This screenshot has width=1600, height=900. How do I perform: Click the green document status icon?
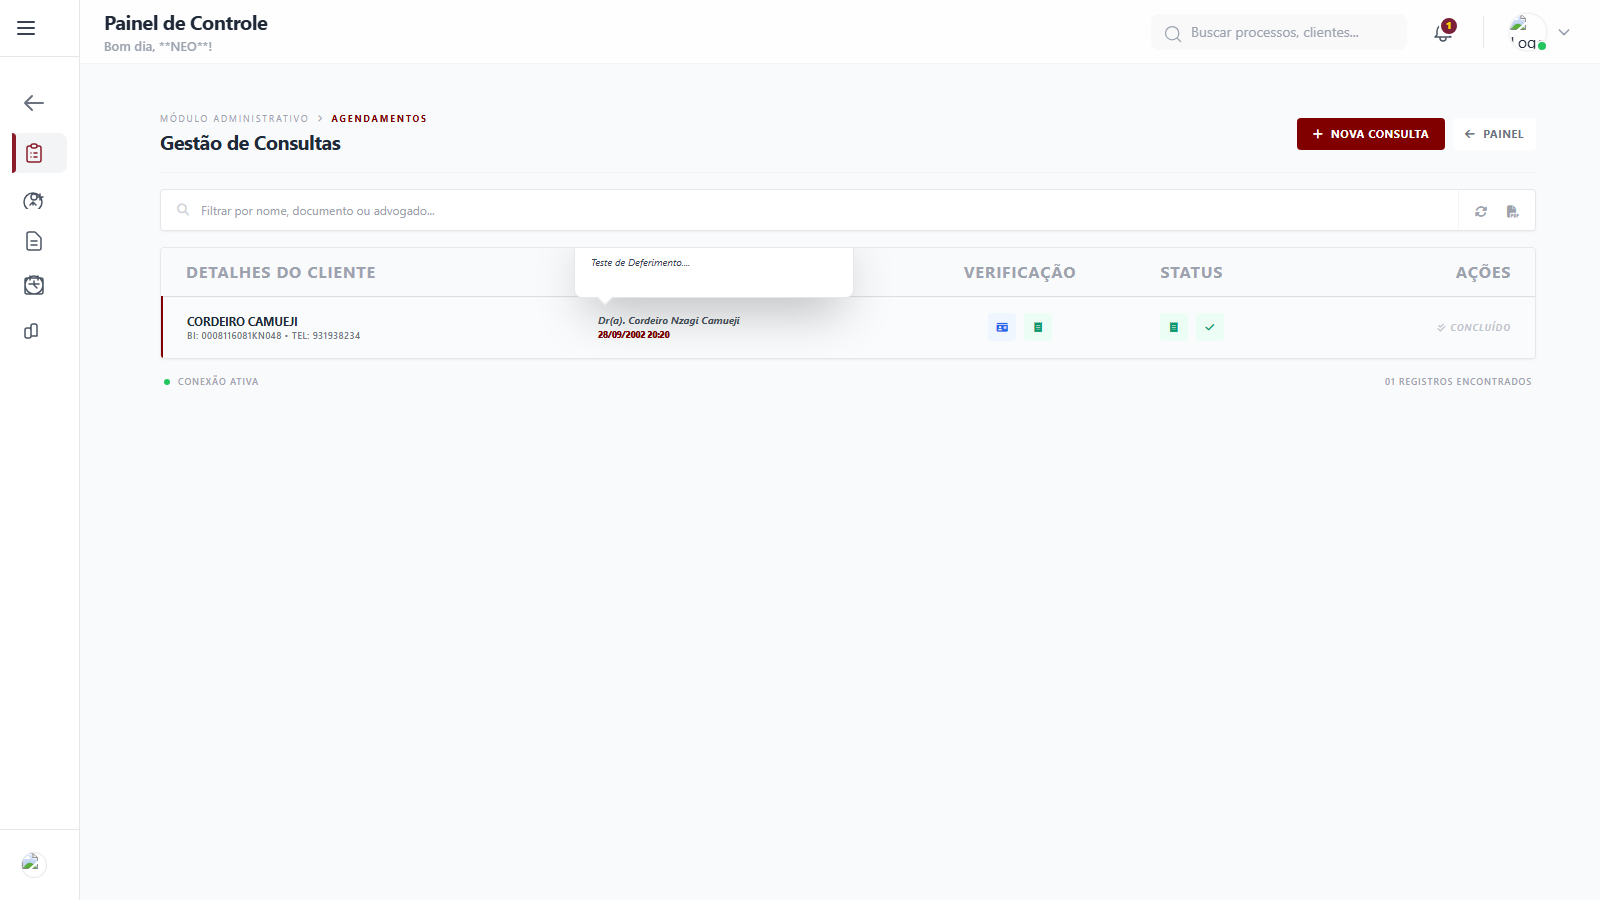[x=1174, y=327]
